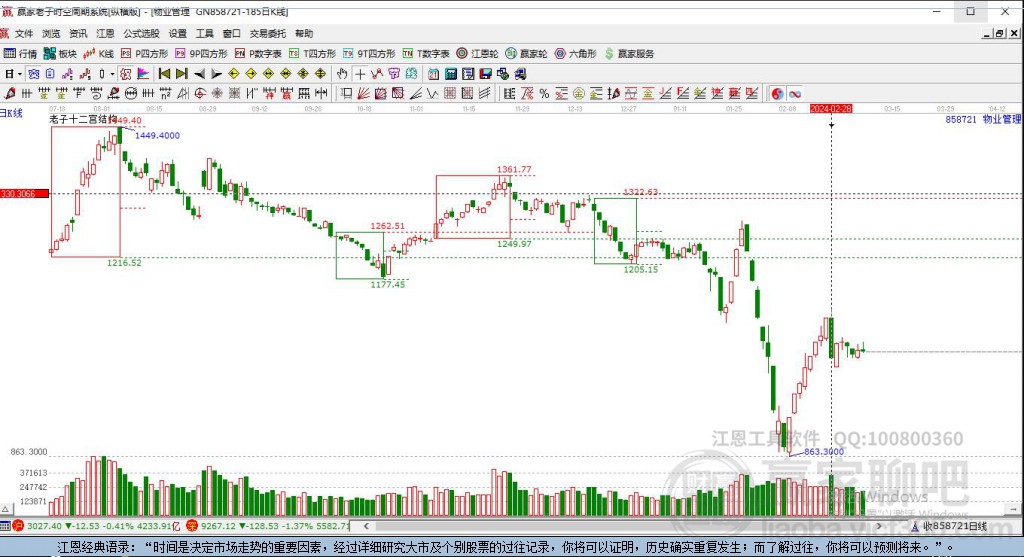Click the save floppy disk icon
This screenshot has width=1024, height=557.
click(x=485, y=74)
